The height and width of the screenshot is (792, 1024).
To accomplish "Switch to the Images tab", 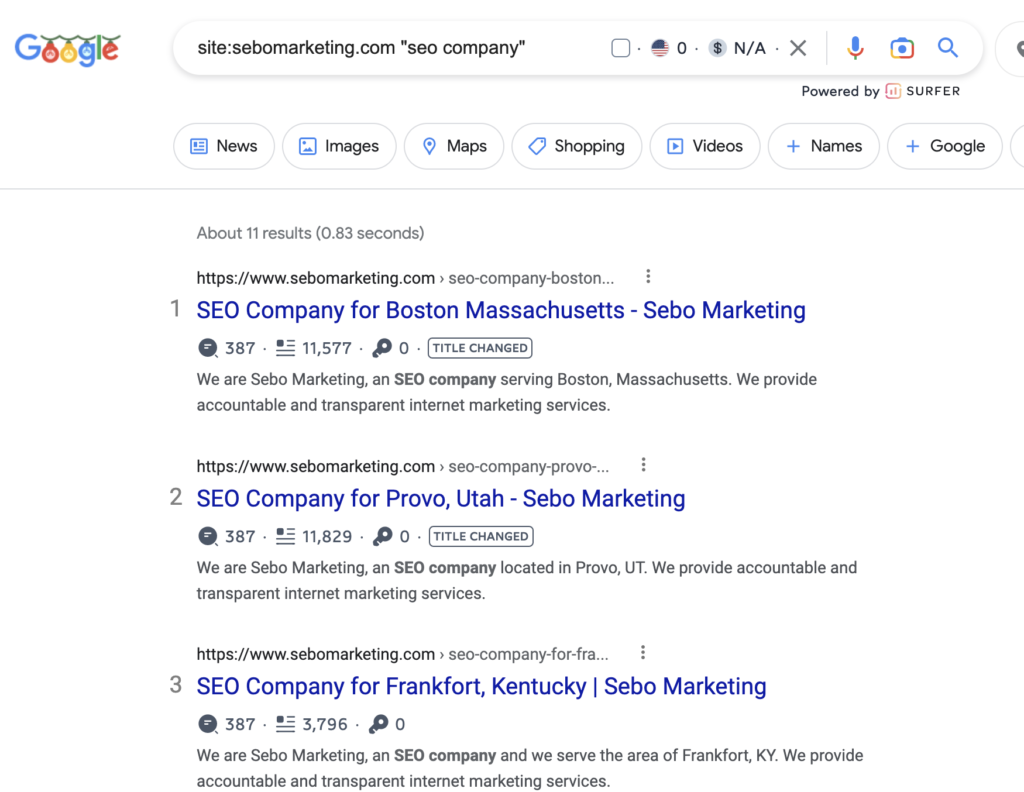I will (339, 146).
